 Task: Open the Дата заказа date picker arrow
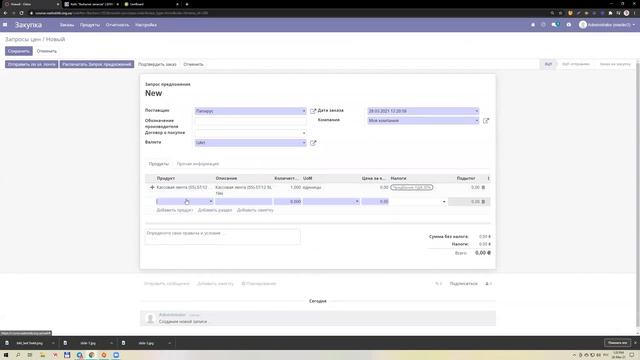click(x=476, y=111)
